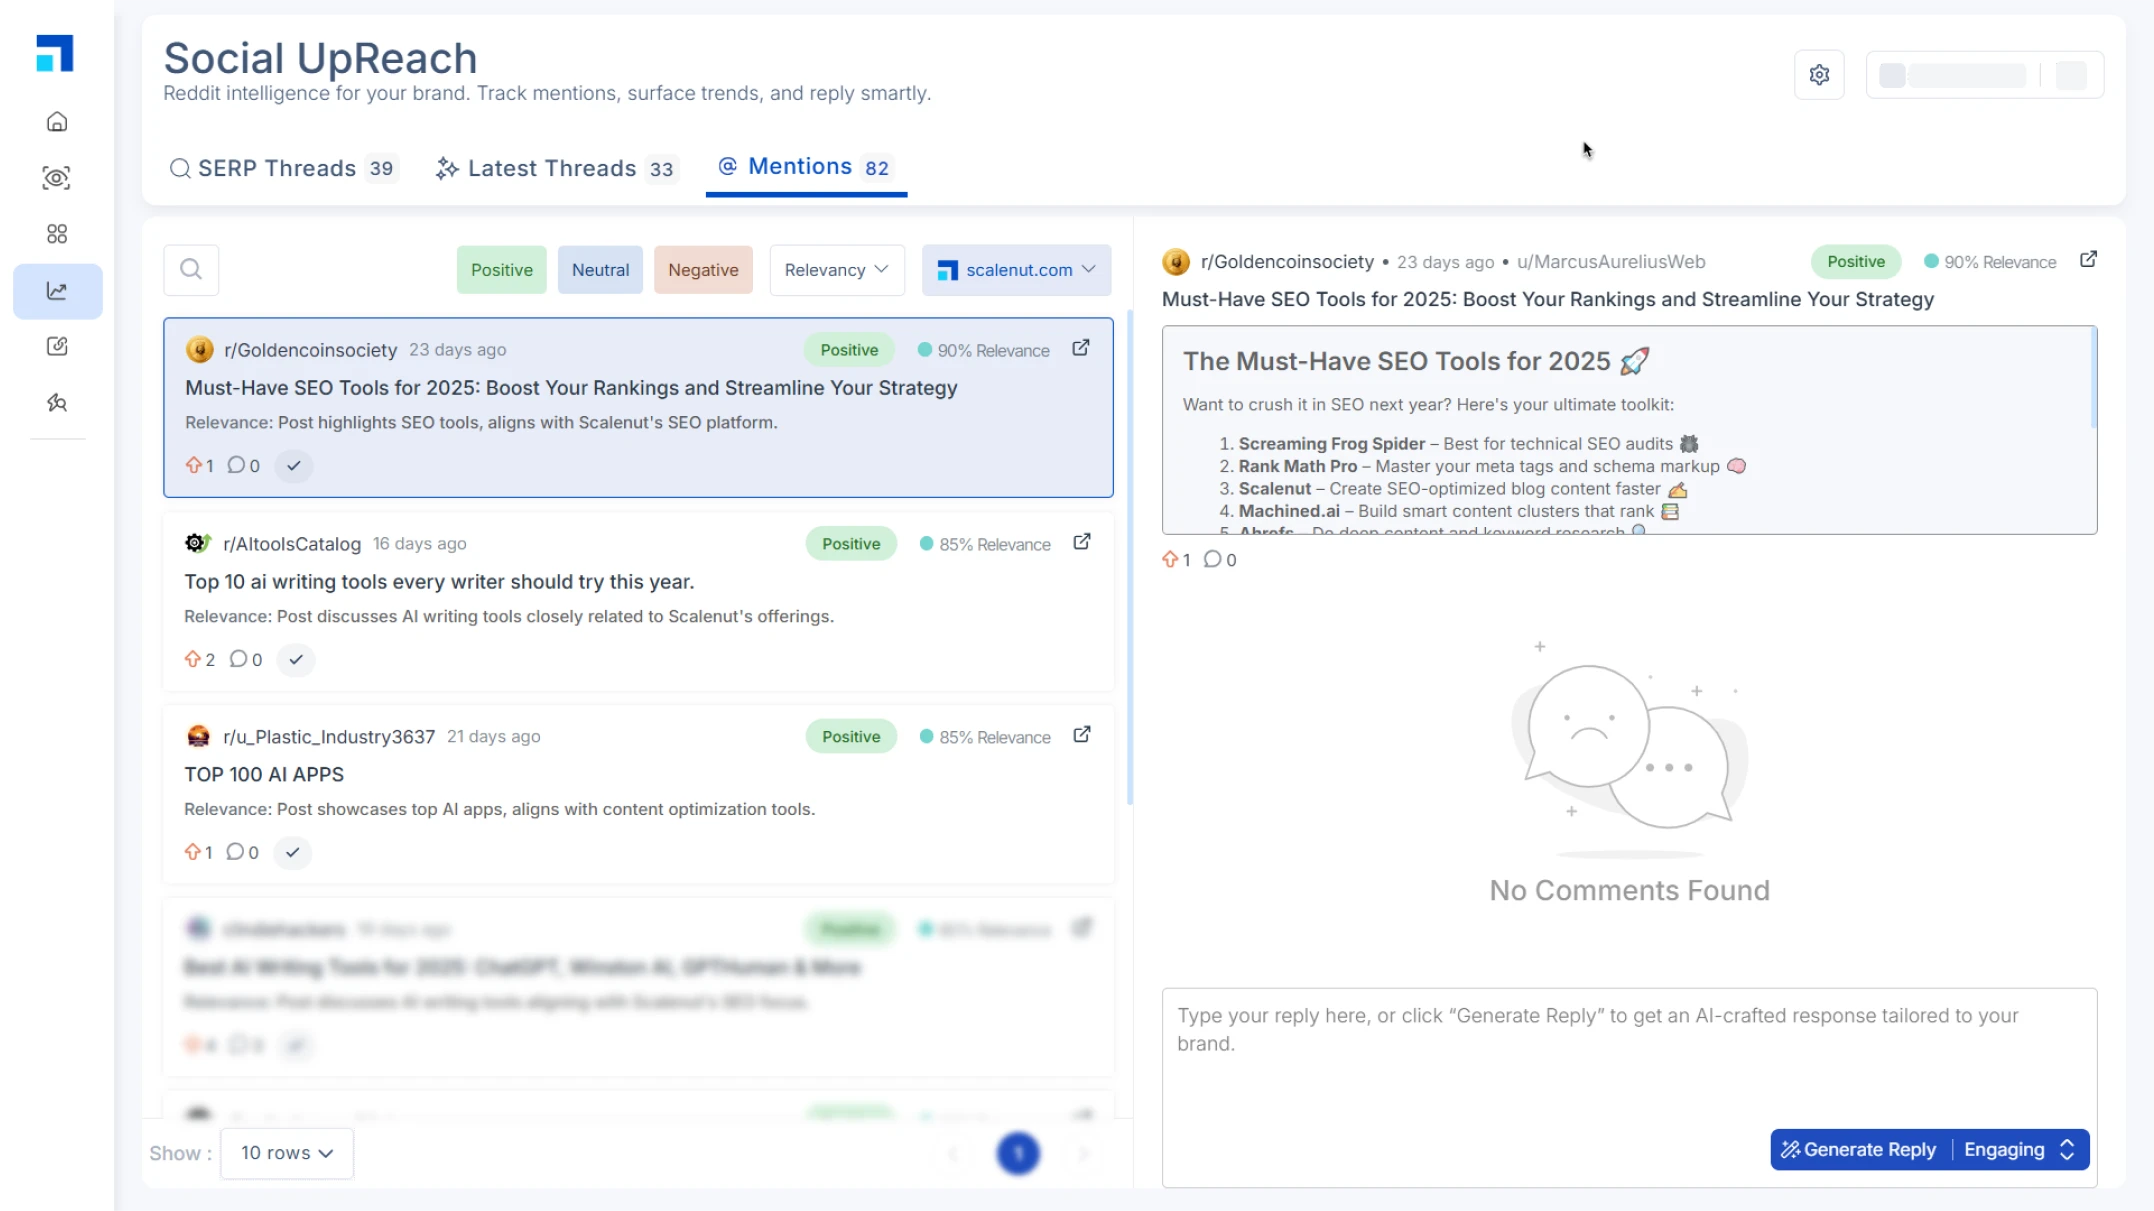Select the Mentions tab
The height and width of the screenshot is (1211, 2154).
point(806,167)
